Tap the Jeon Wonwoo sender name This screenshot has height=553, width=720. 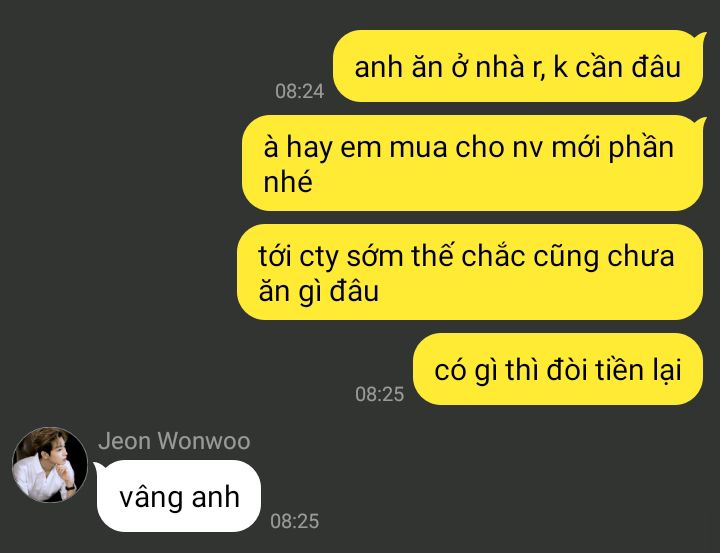coord(174,441)
